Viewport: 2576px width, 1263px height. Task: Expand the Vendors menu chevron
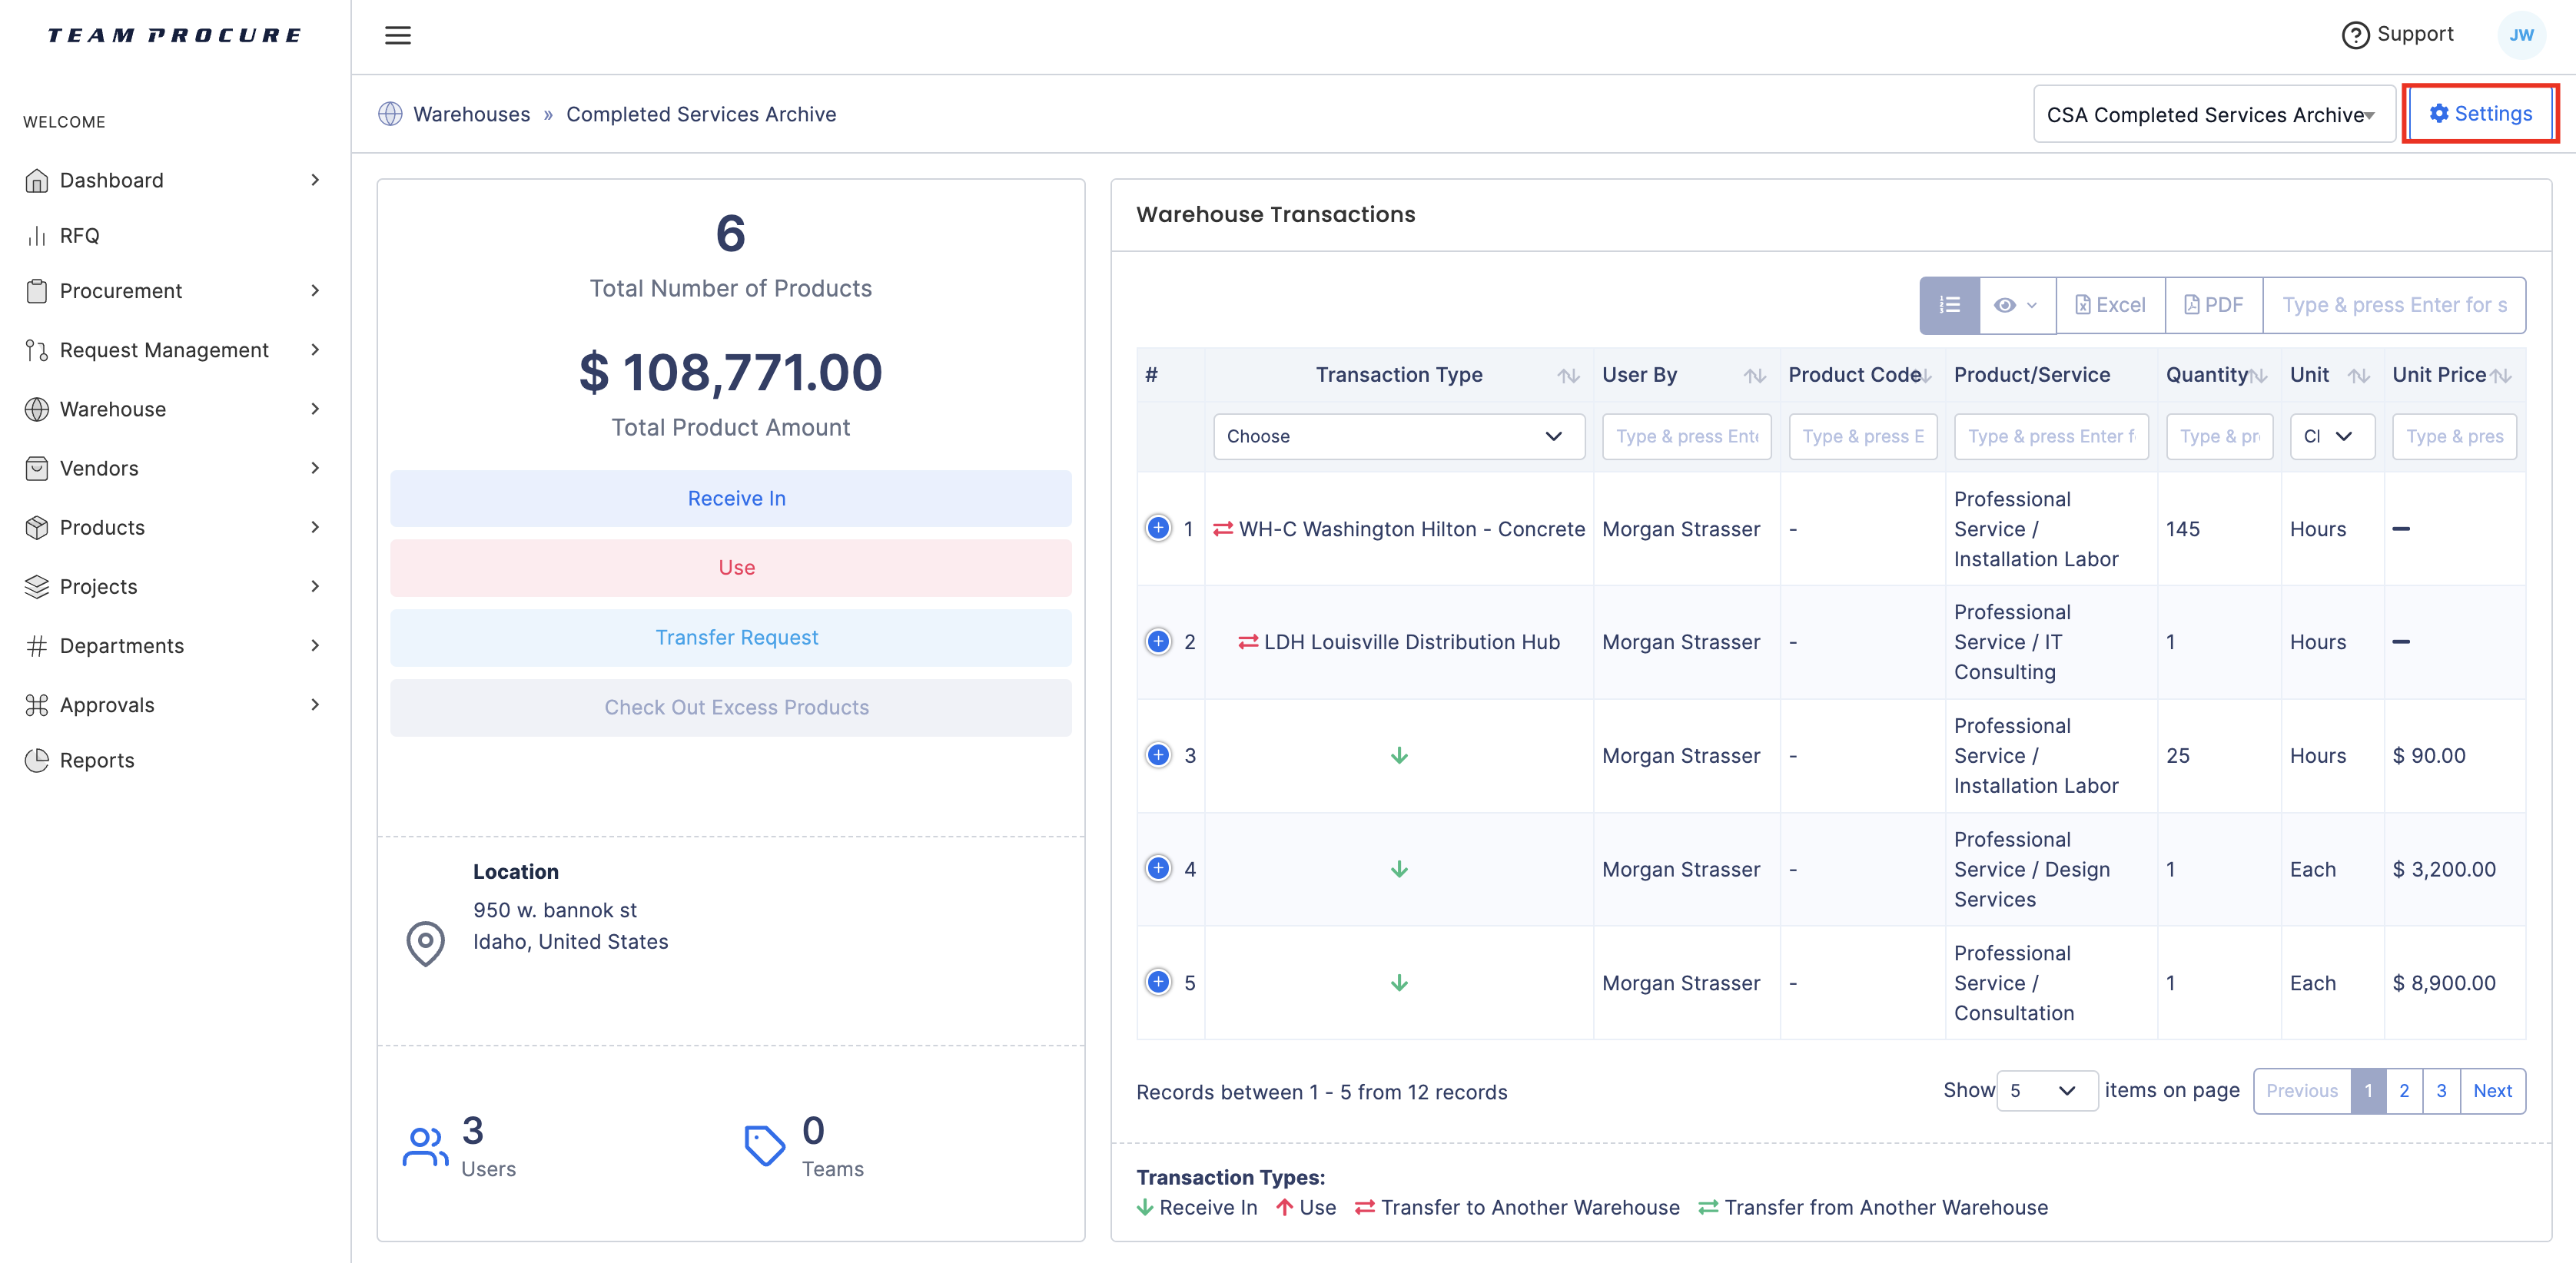[315, 468]
